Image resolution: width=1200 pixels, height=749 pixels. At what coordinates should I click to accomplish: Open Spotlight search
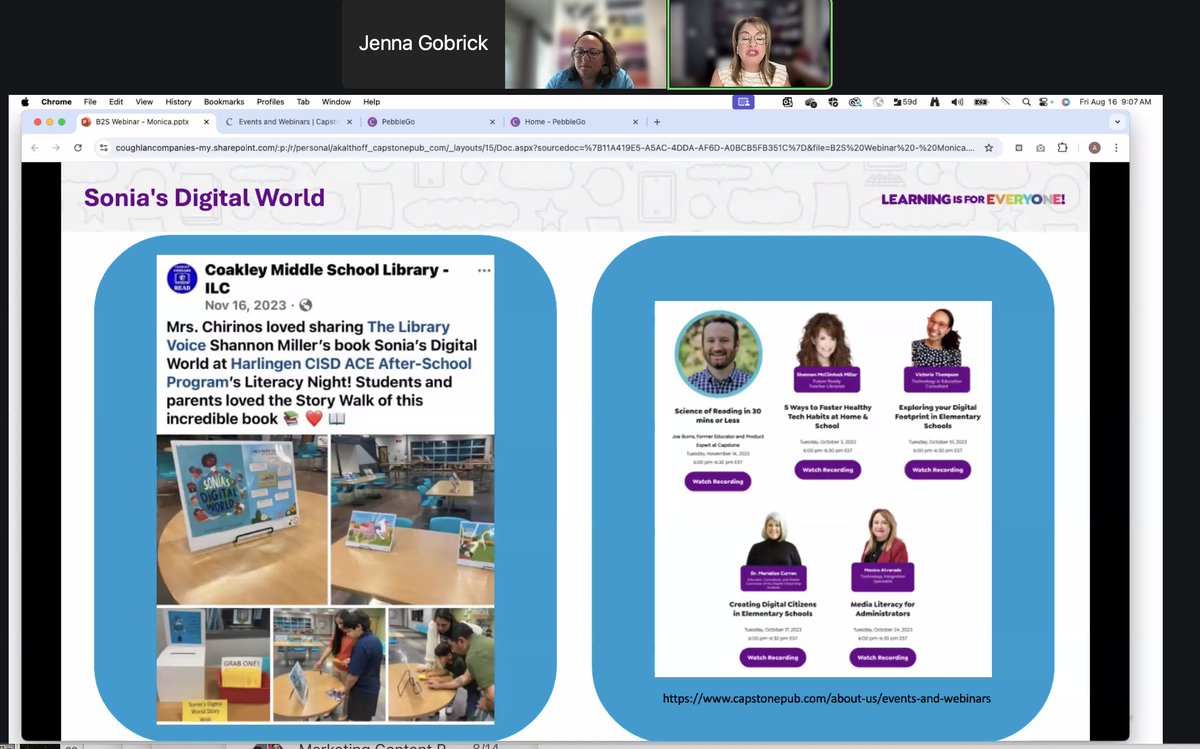(1027, 102)
